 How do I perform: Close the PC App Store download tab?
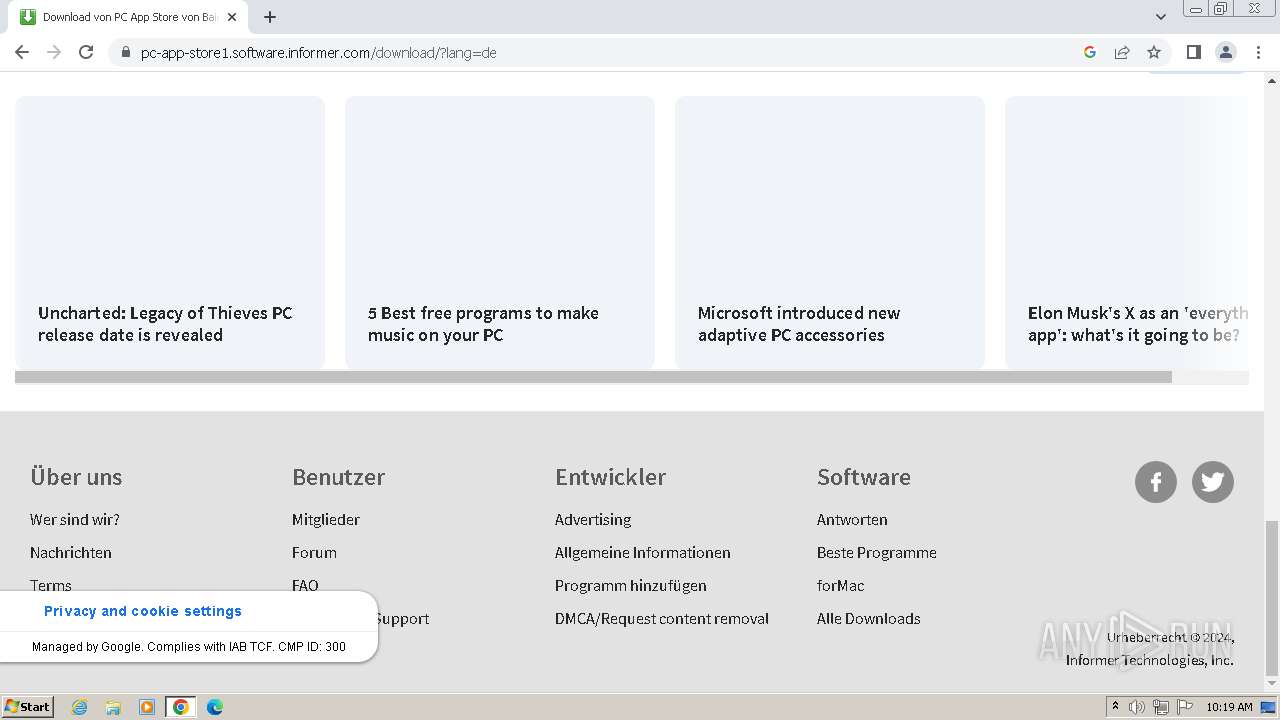(x=232, y=17)
